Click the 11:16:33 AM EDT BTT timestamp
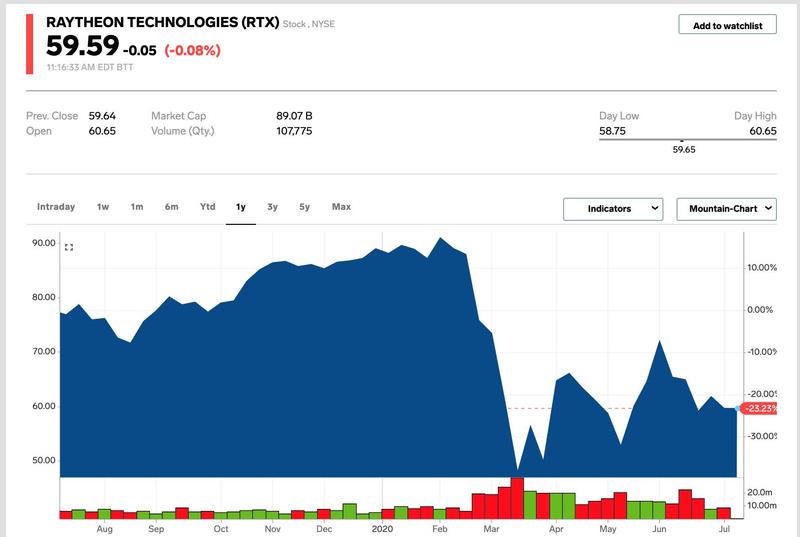Viewport: 800px width, 537px height. (90, 67)
